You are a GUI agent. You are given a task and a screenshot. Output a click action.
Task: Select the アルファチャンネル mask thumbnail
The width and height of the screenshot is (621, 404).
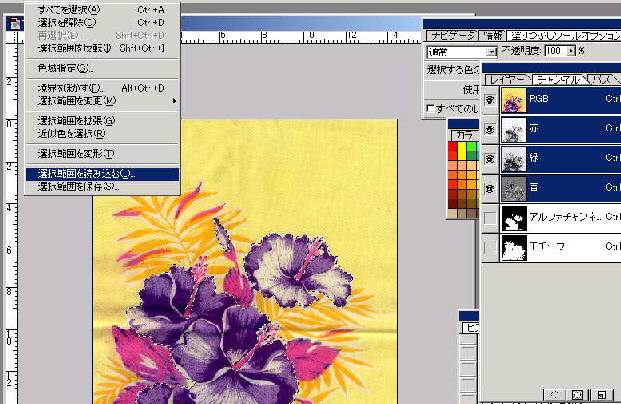pyautogui.click(x=514, y=218)
